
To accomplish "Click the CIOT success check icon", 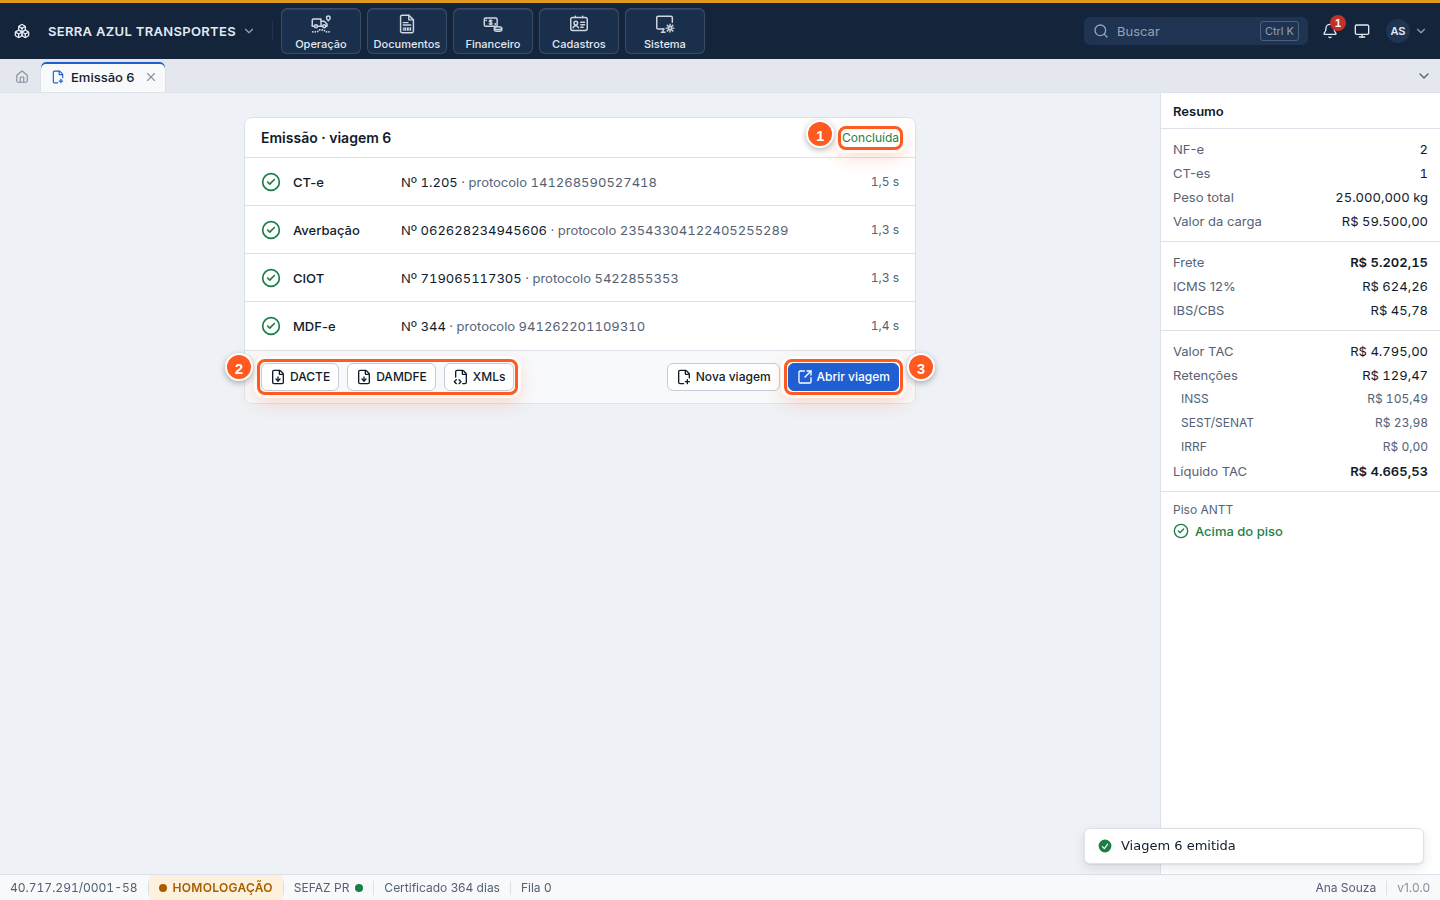I will (x=271, y=278).
